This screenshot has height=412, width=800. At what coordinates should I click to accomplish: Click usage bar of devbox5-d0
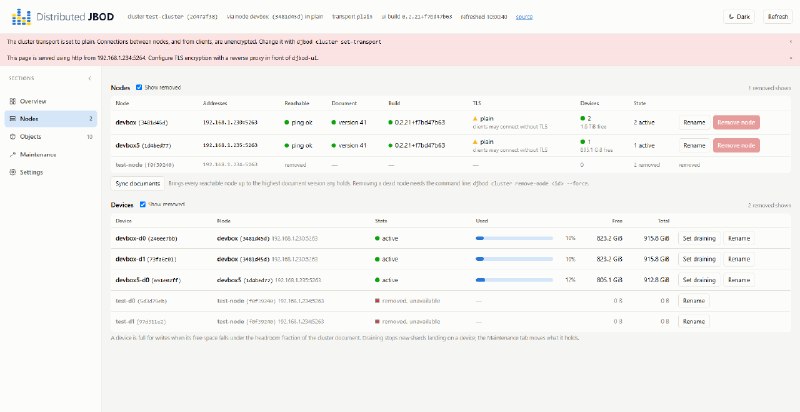click(x=514, y=280)
